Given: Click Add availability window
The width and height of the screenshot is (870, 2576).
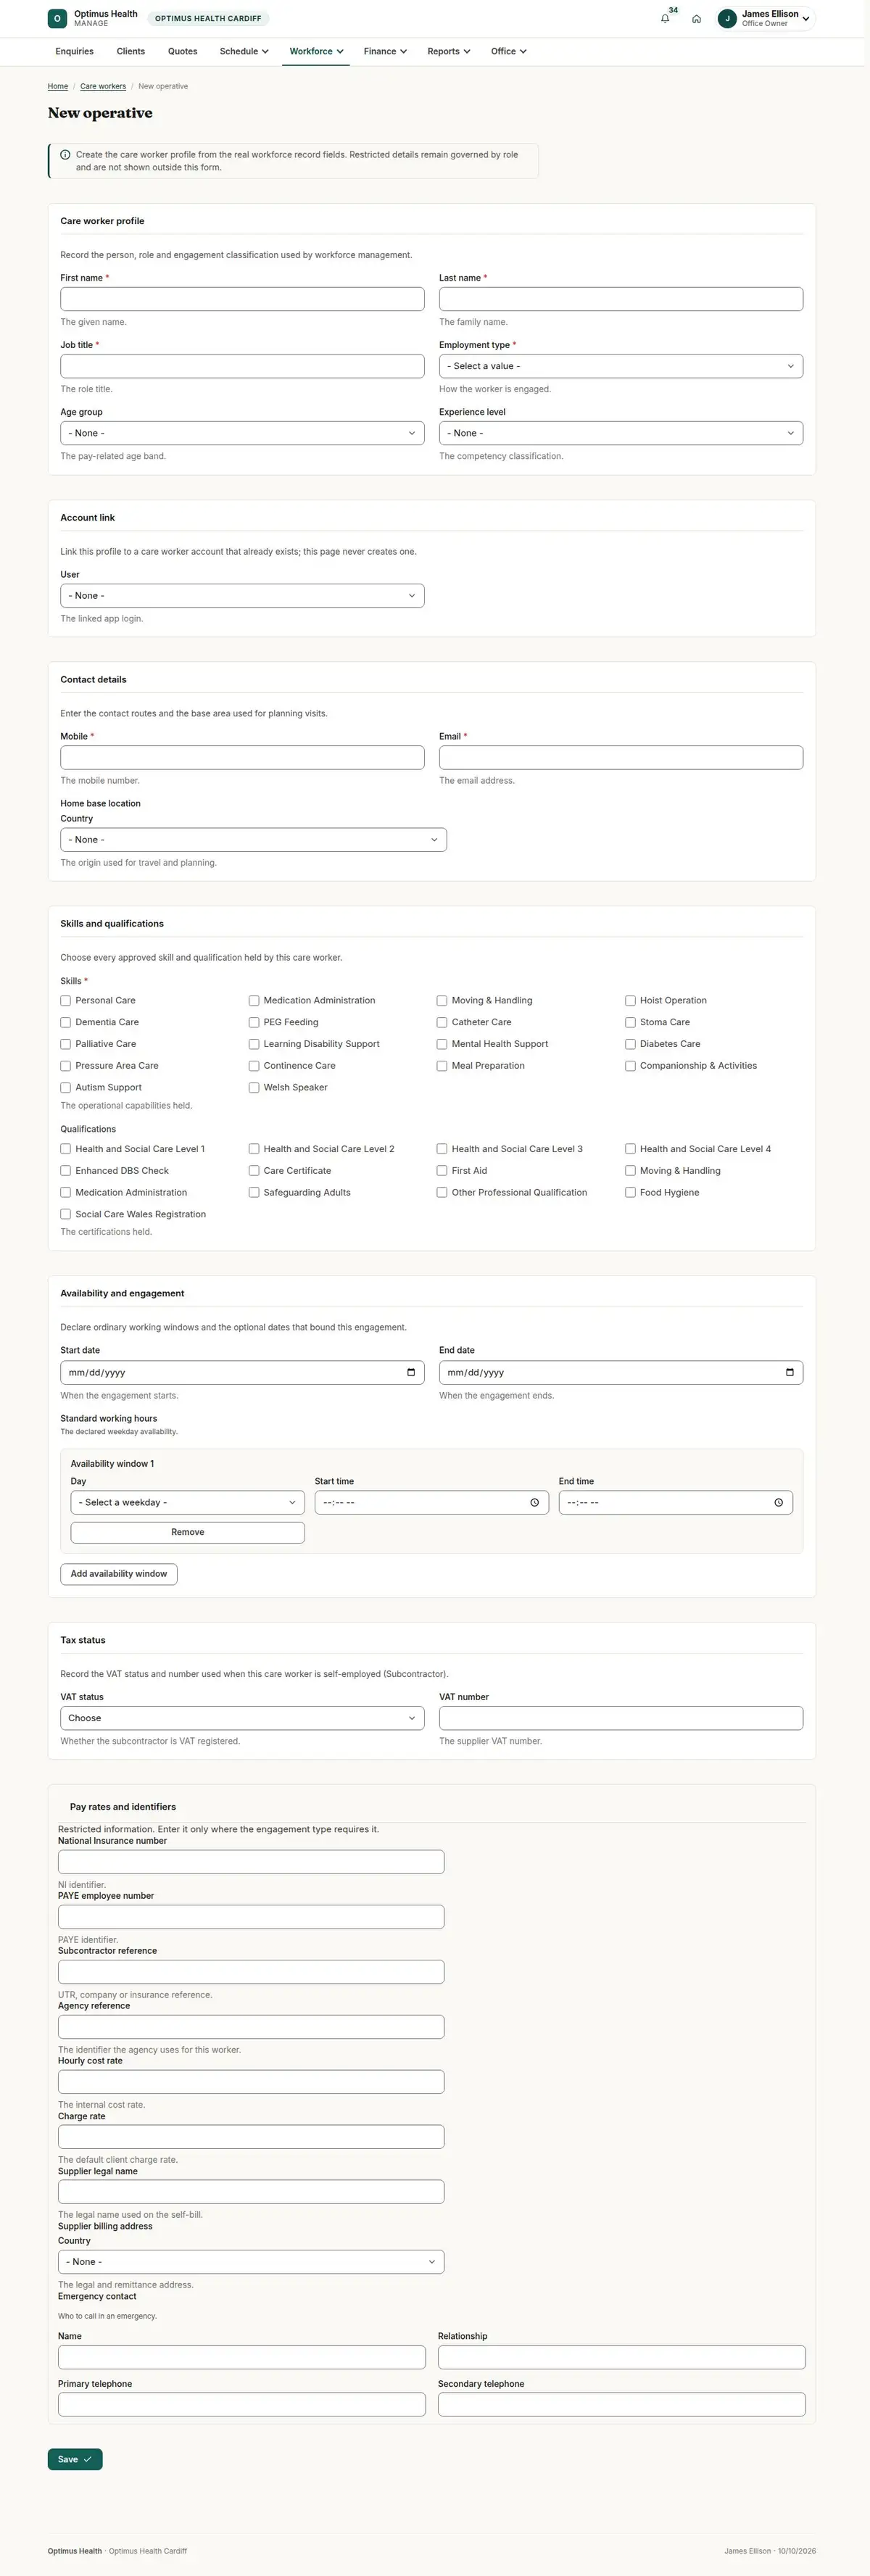Looking at the screenshot, I should click(119, 1574).
